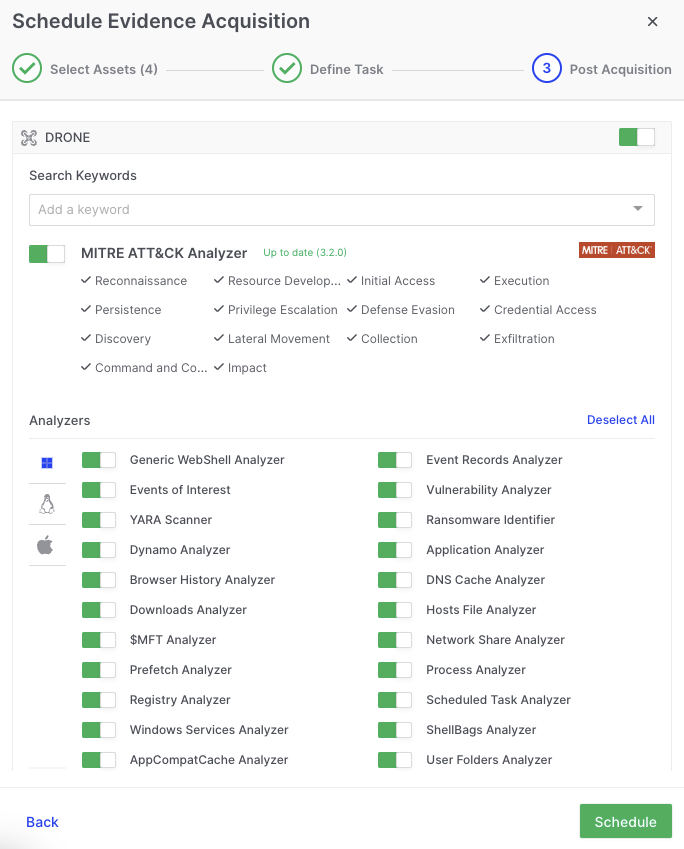
Task: Select the Linux penguin platform icon
Action: click(x=47, y=504)
